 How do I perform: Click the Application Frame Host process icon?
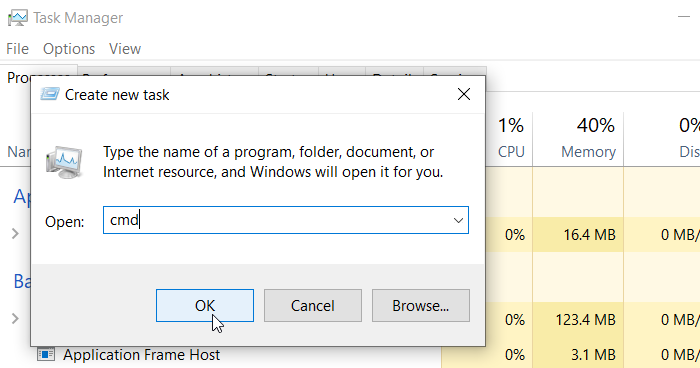(x=46, y=355)
